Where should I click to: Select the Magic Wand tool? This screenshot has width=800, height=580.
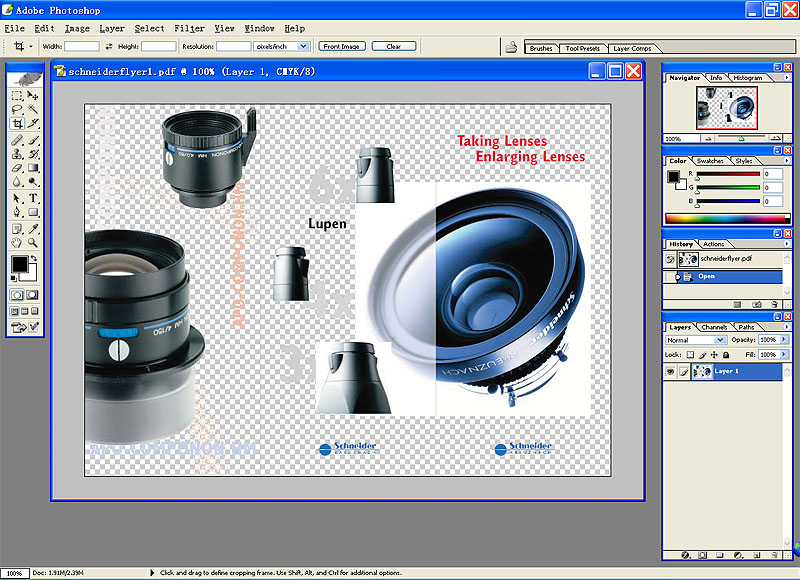coord(33,109)
